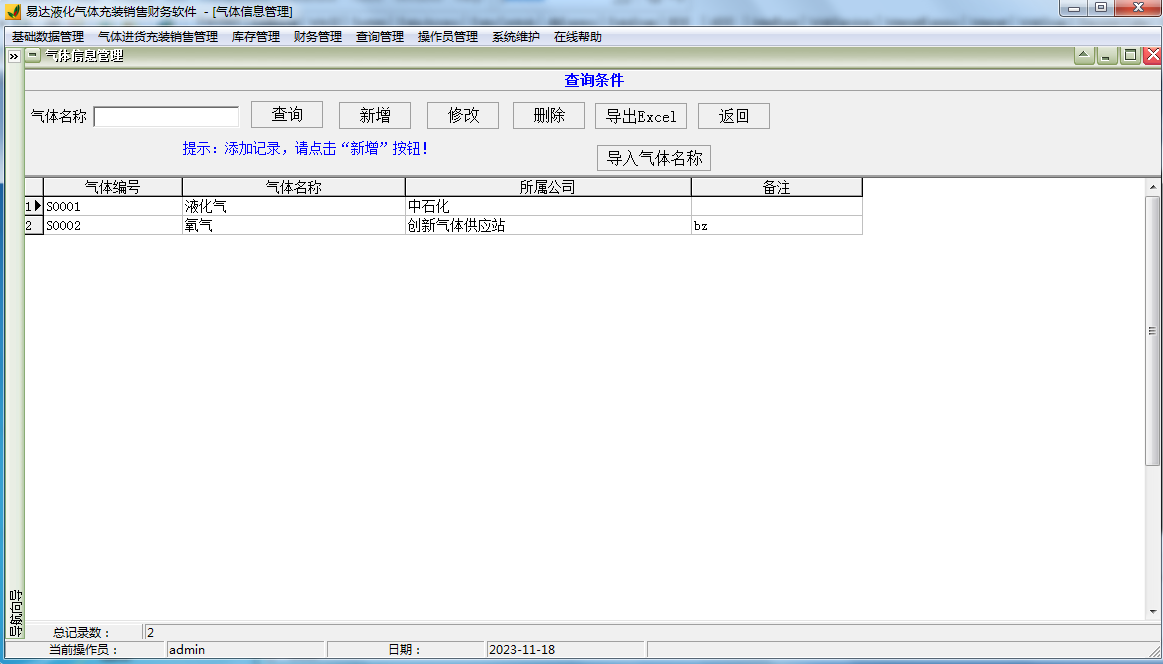
Task: Open the 系统维护 menu
Action: pos(515,36)
